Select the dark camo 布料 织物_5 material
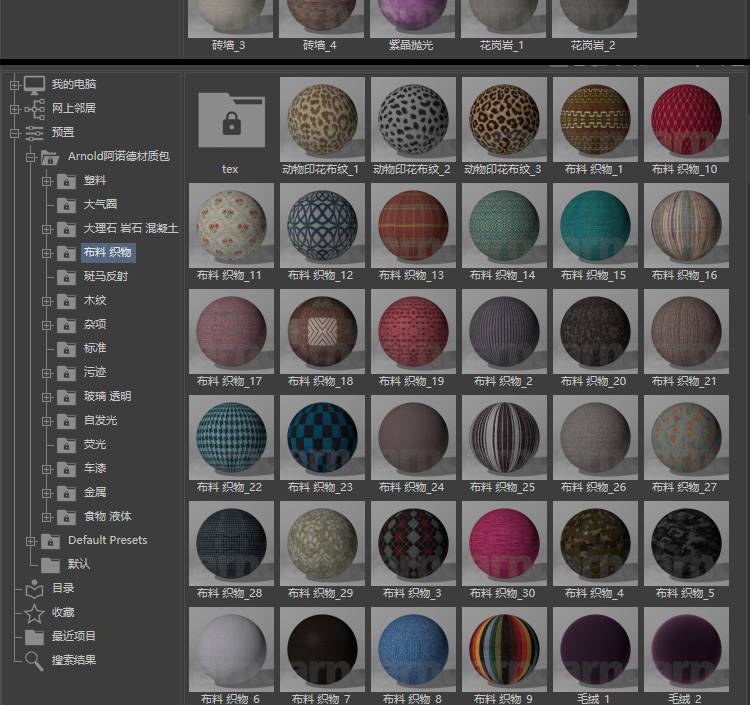 (686, 544)
